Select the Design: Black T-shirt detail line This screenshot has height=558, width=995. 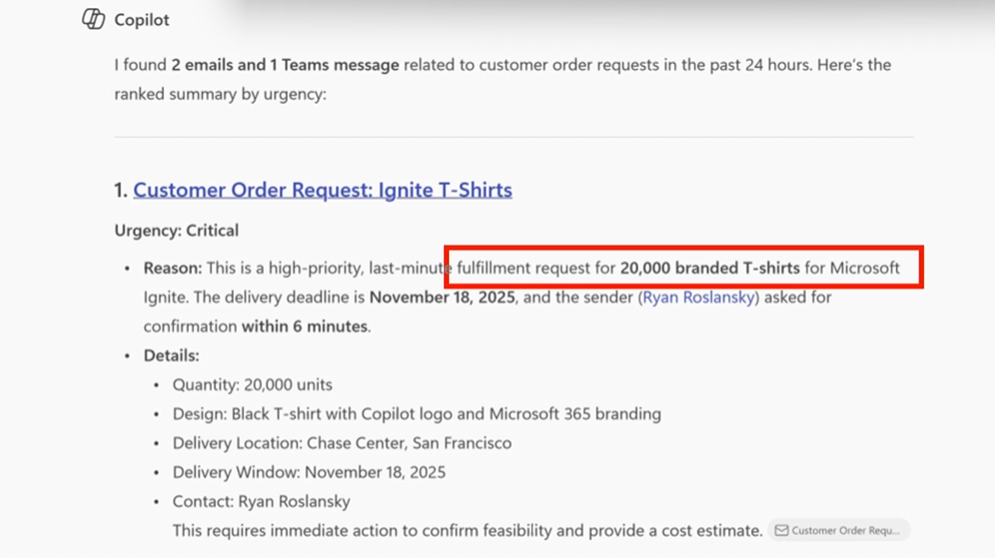point(416,413)
